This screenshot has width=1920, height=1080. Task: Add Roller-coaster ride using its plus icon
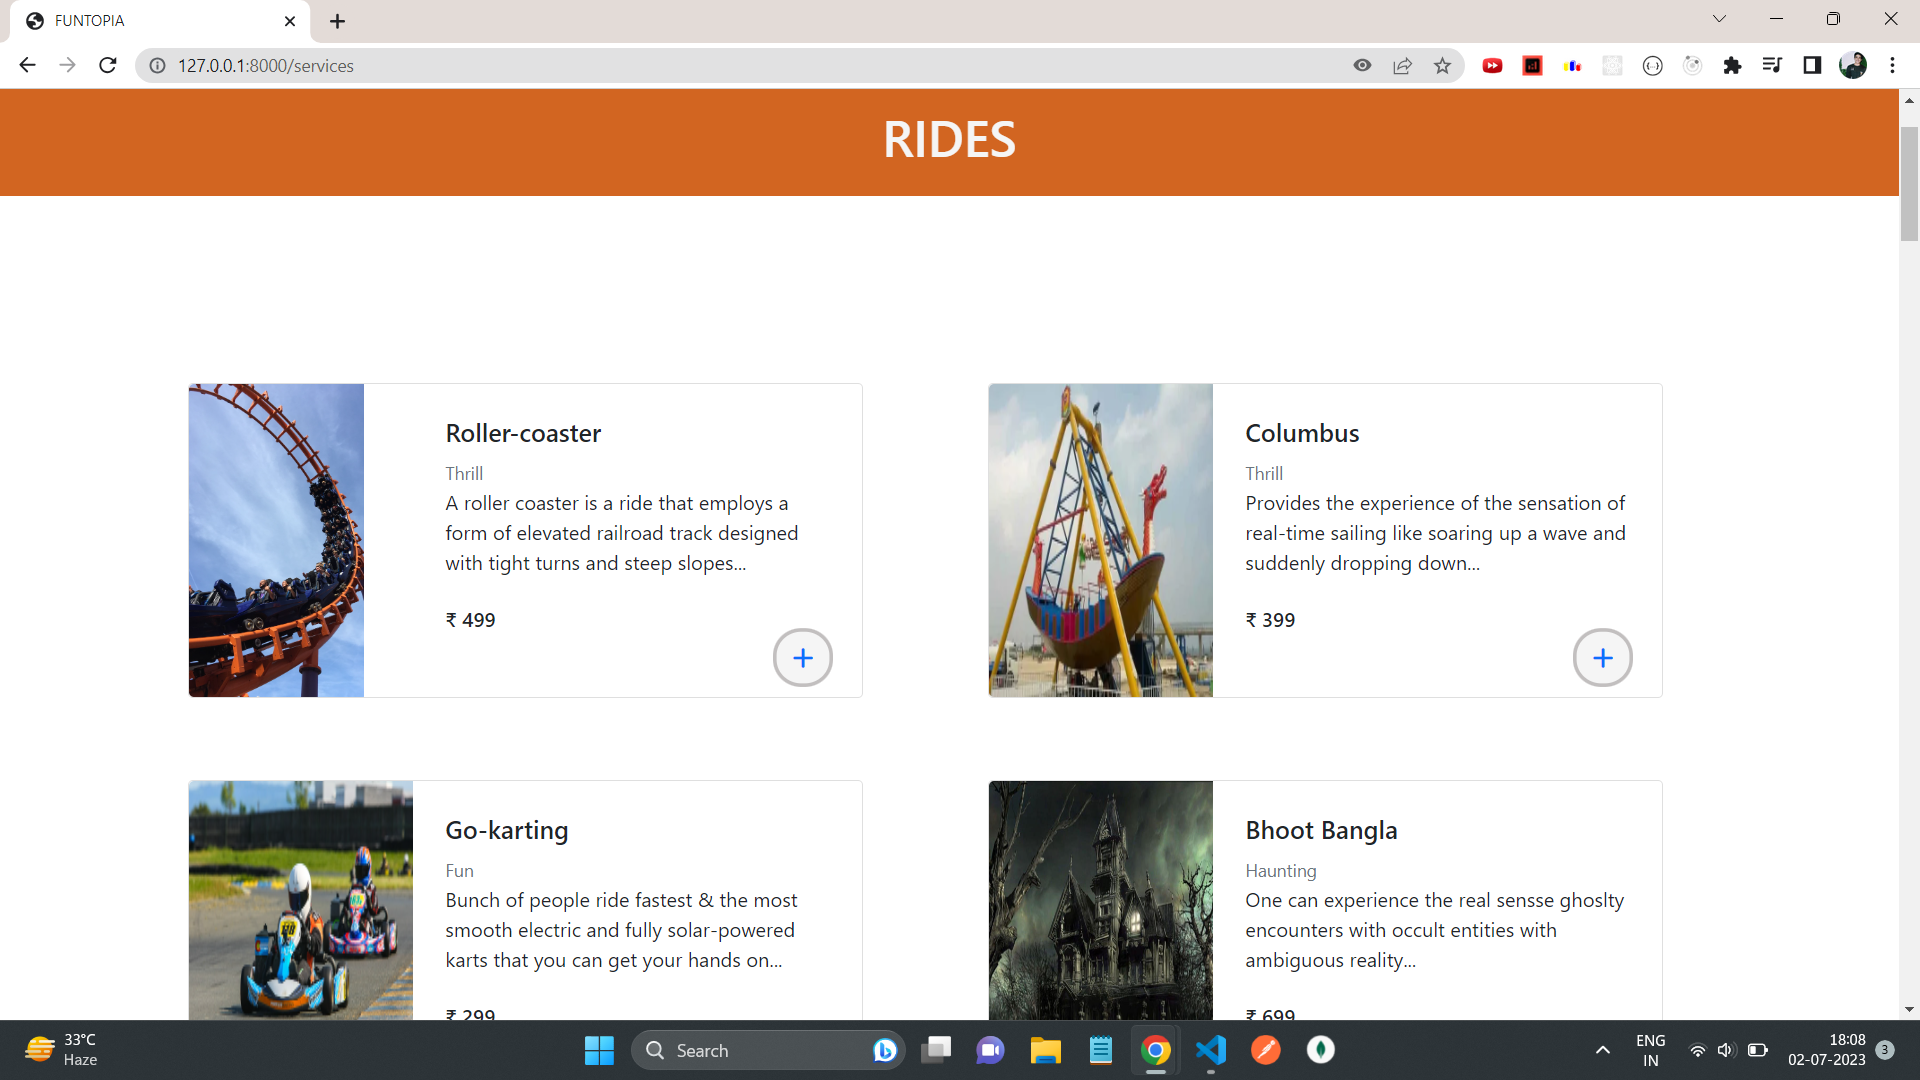point(802,657)
